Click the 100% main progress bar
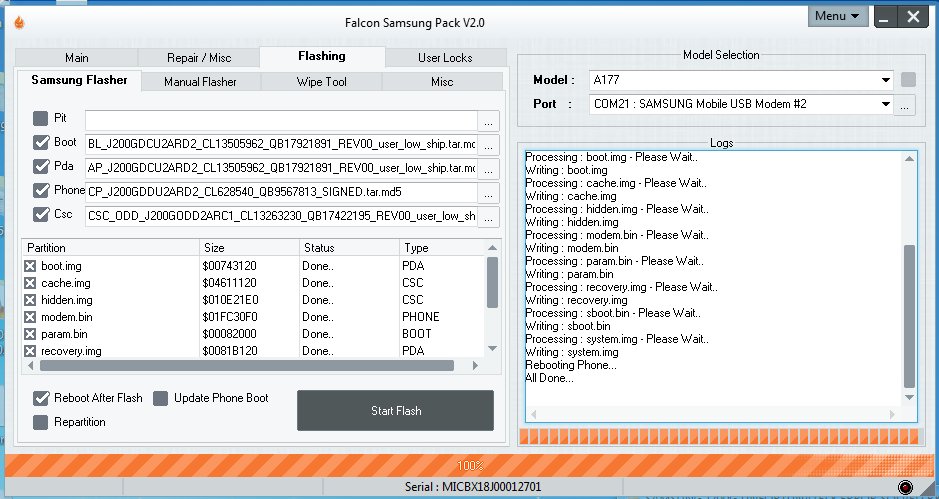Screen dimensions: 939x499 click(x=470, y=465)
